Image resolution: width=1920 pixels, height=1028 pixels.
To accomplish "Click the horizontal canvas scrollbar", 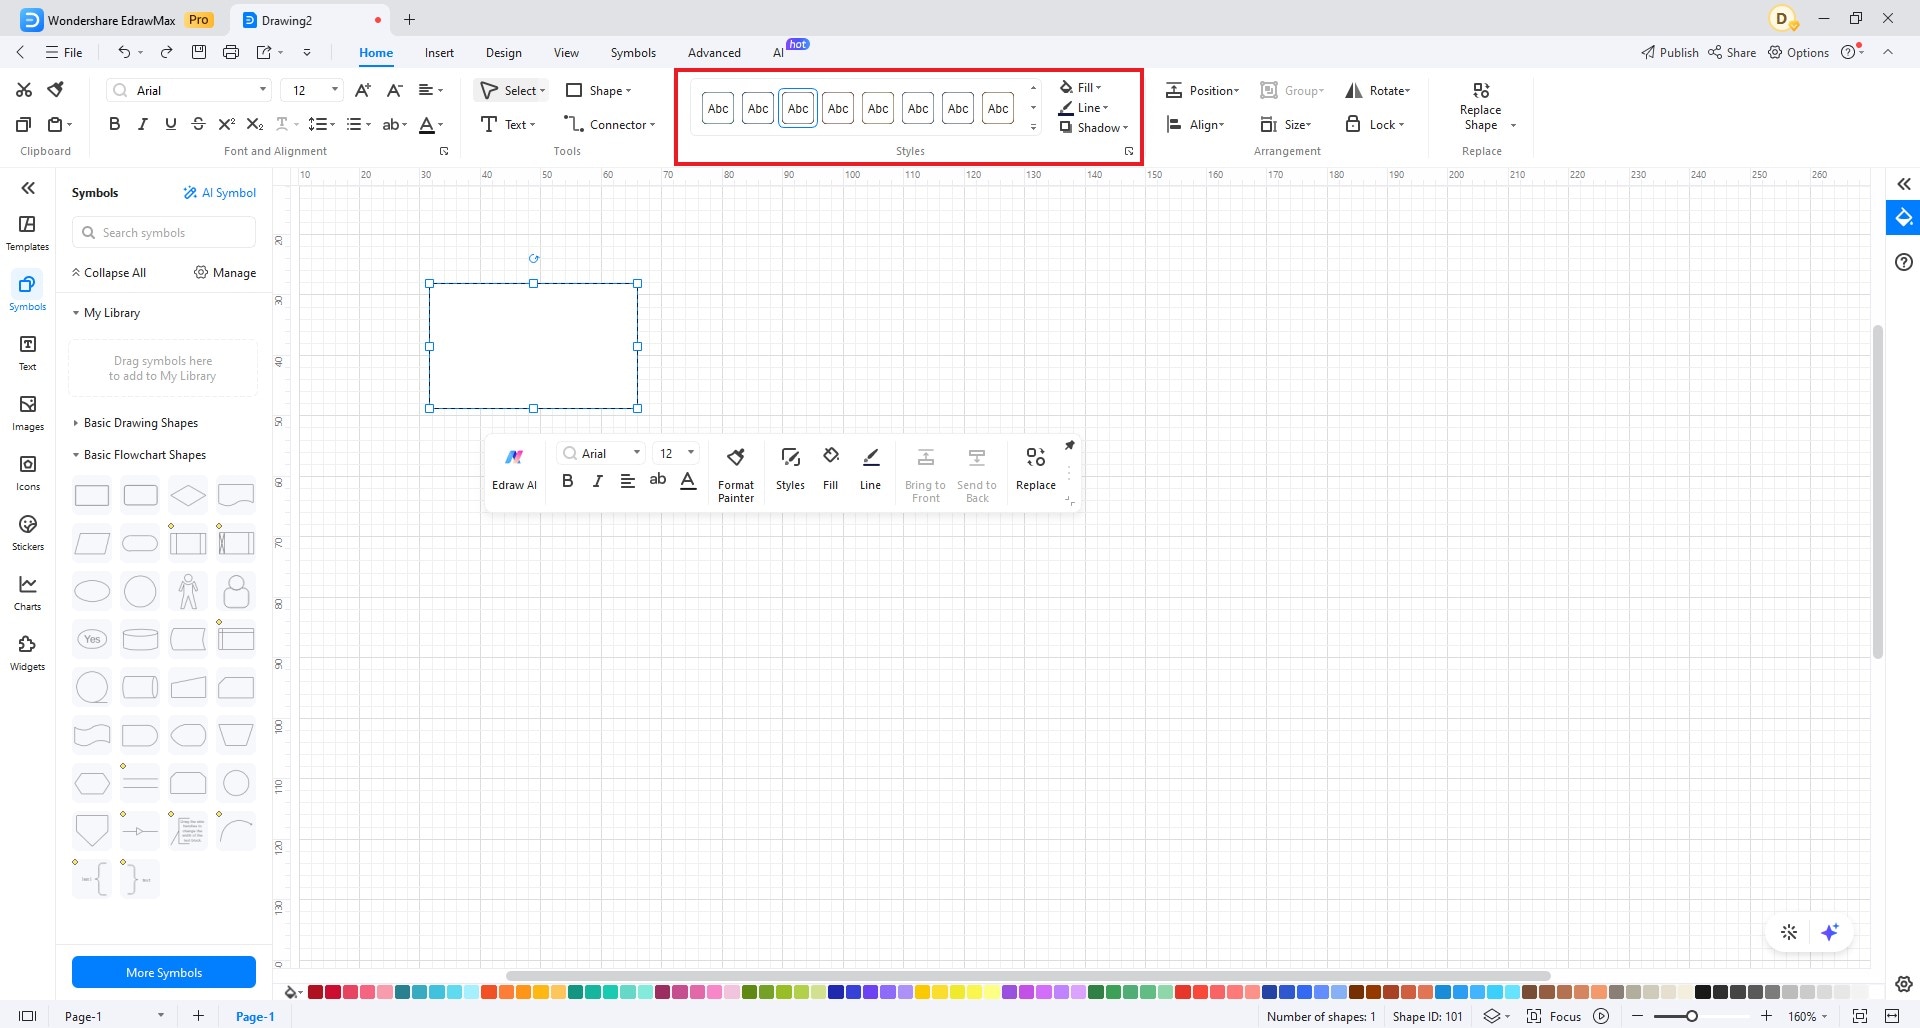I will click(x=1028, y=975).
